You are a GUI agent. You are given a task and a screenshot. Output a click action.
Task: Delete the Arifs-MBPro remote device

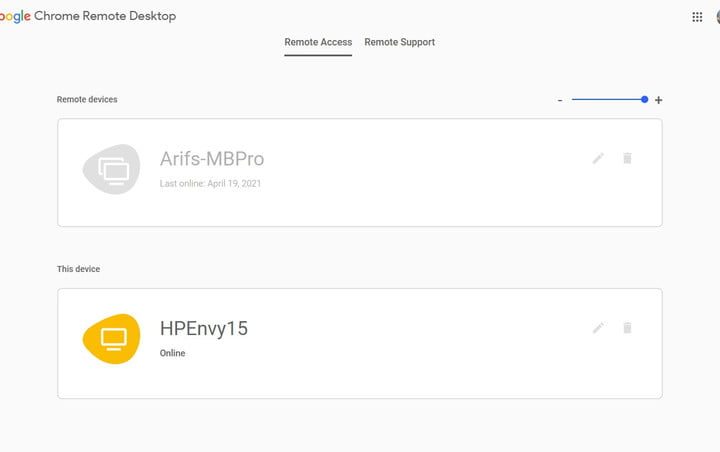pos(627,158)
